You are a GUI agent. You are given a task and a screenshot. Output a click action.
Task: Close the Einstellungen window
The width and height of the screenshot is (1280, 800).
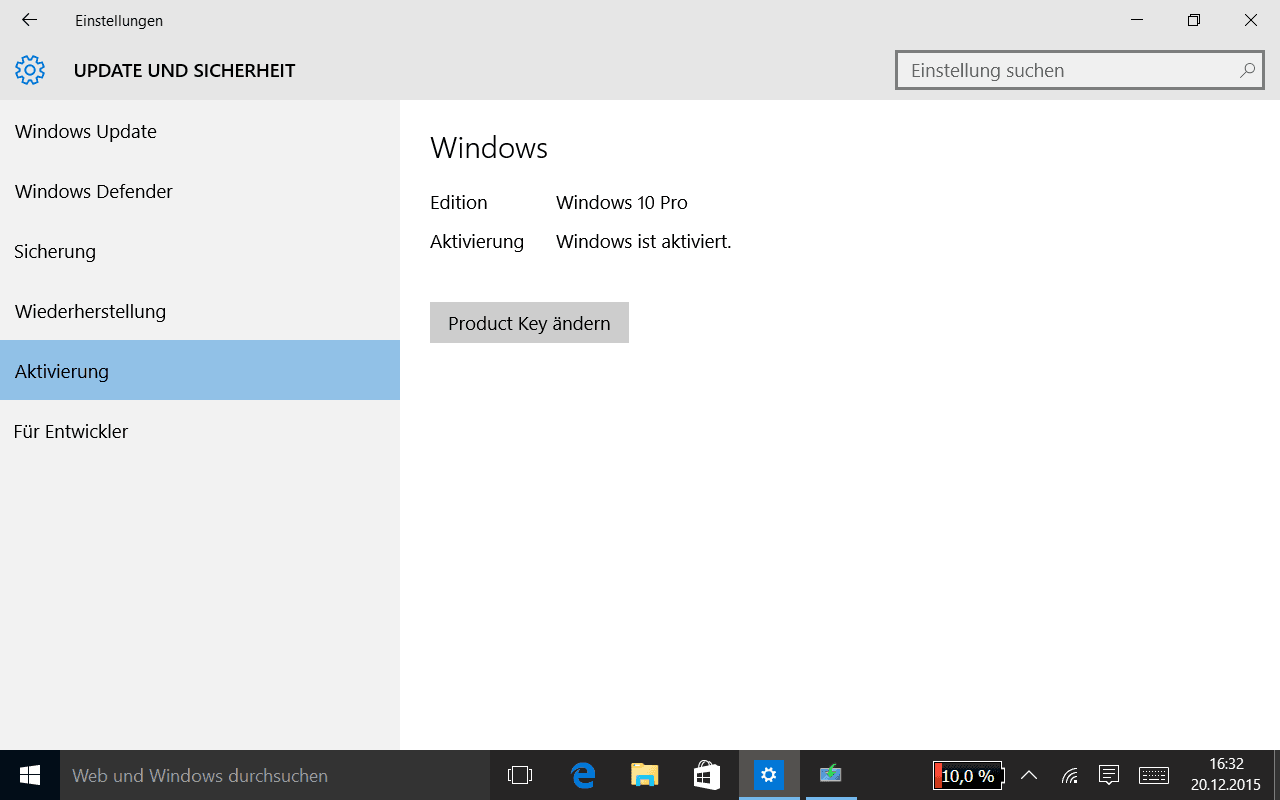click(x=1251, y=20)
